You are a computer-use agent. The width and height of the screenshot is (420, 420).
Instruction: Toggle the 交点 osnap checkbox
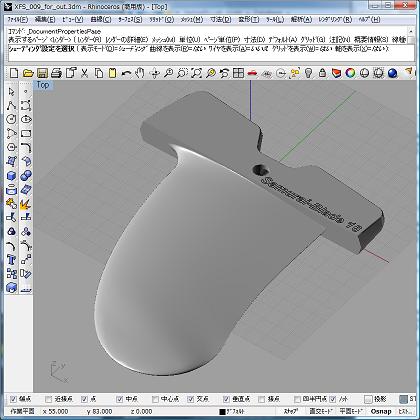(190, 399)
